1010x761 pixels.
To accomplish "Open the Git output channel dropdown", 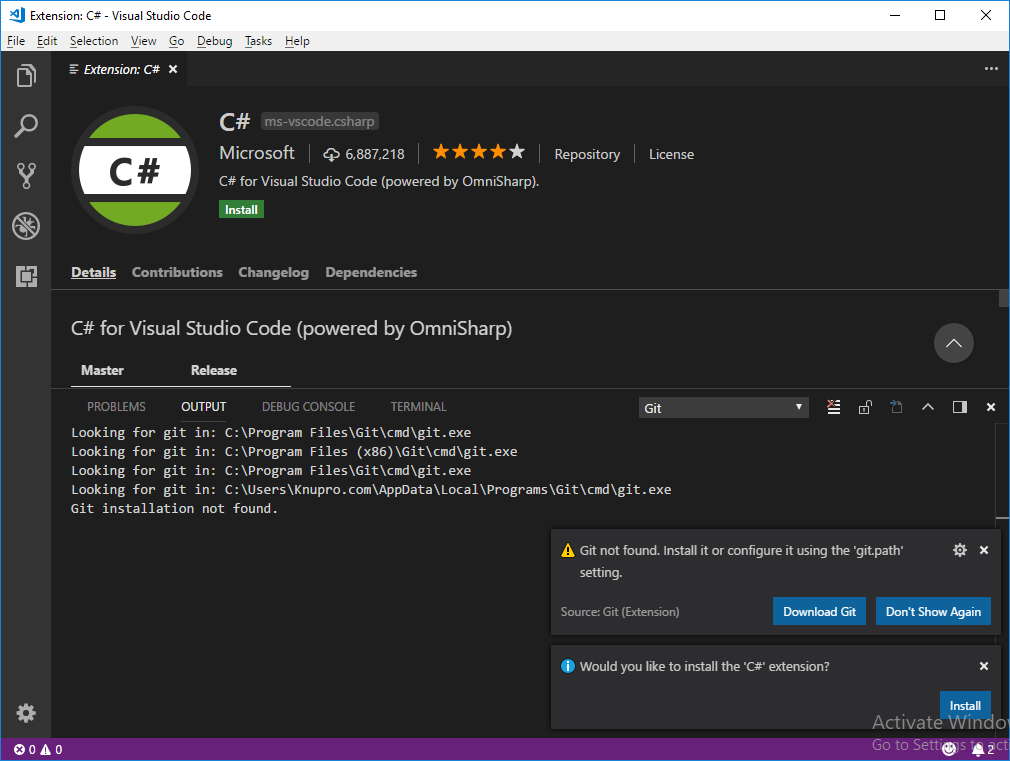I will tap(723, 408).
